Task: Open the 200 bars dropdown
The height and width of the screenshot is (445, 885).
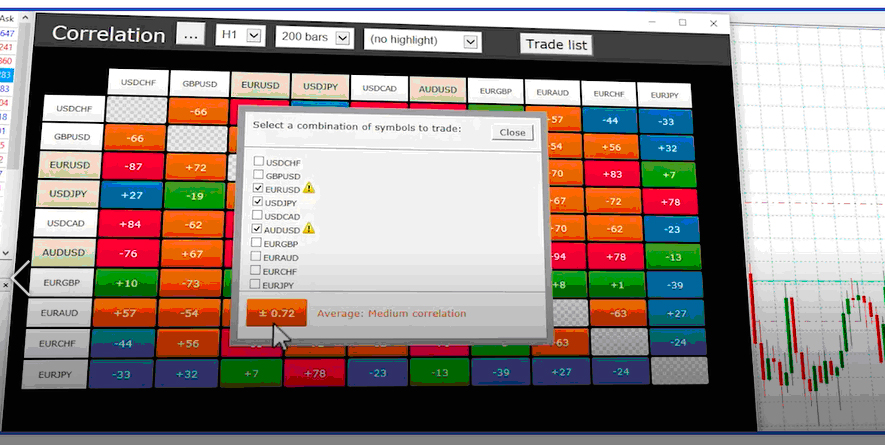Action: coord(314,38)
